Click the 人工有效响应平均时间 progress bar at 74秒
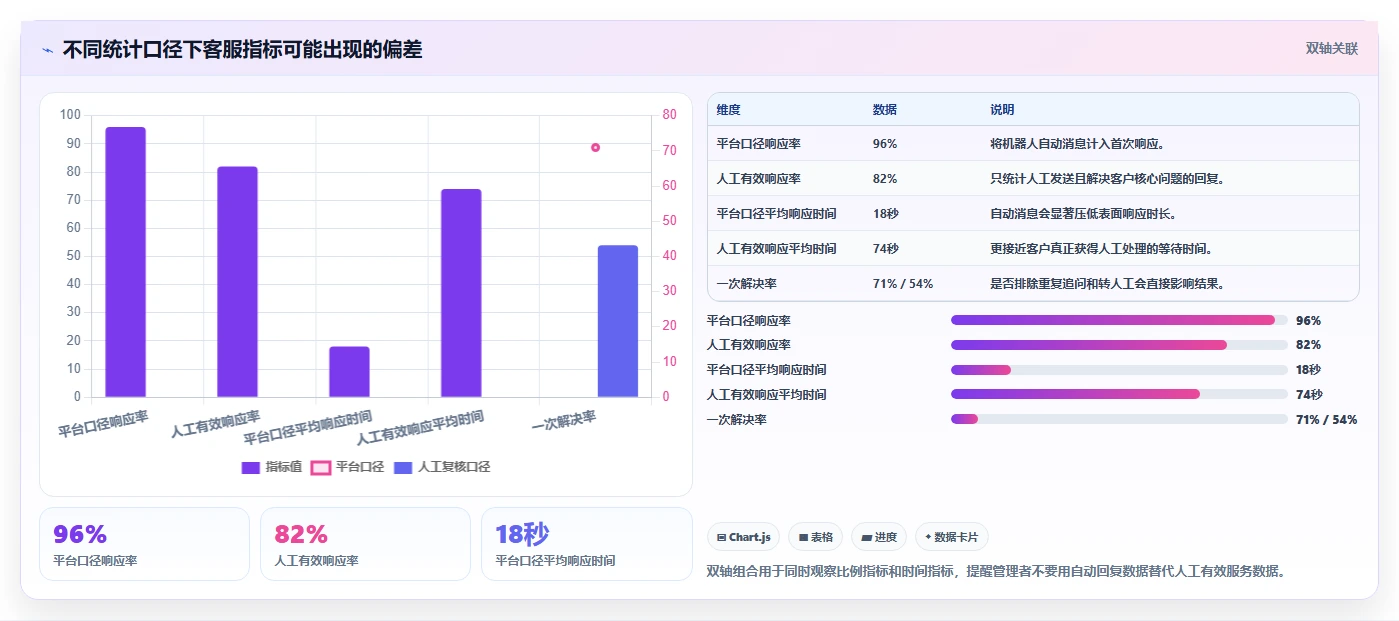Viewport: 1399px width, 621px height. [1119, 395]
